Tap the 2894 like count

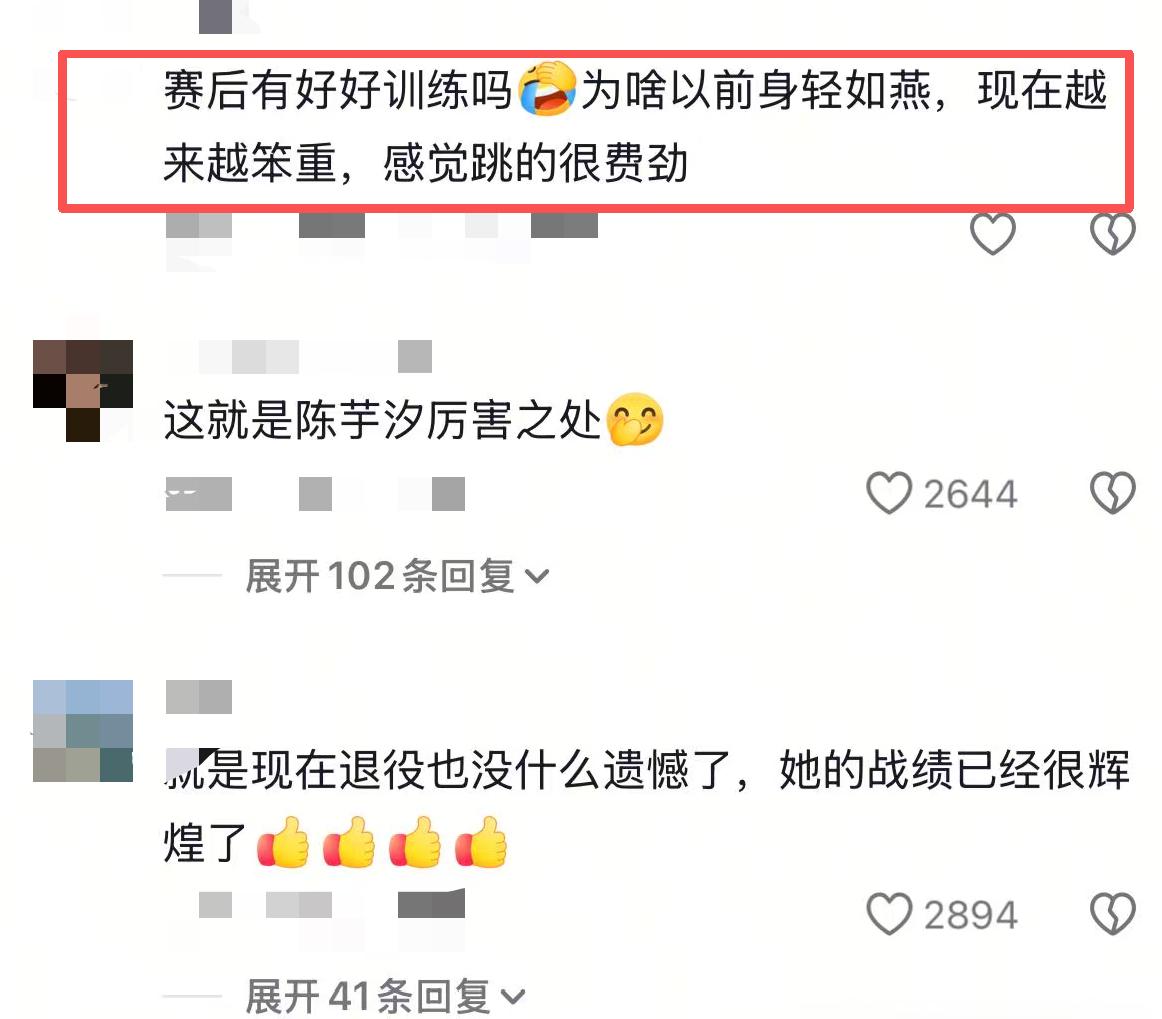tap(970, 915)
